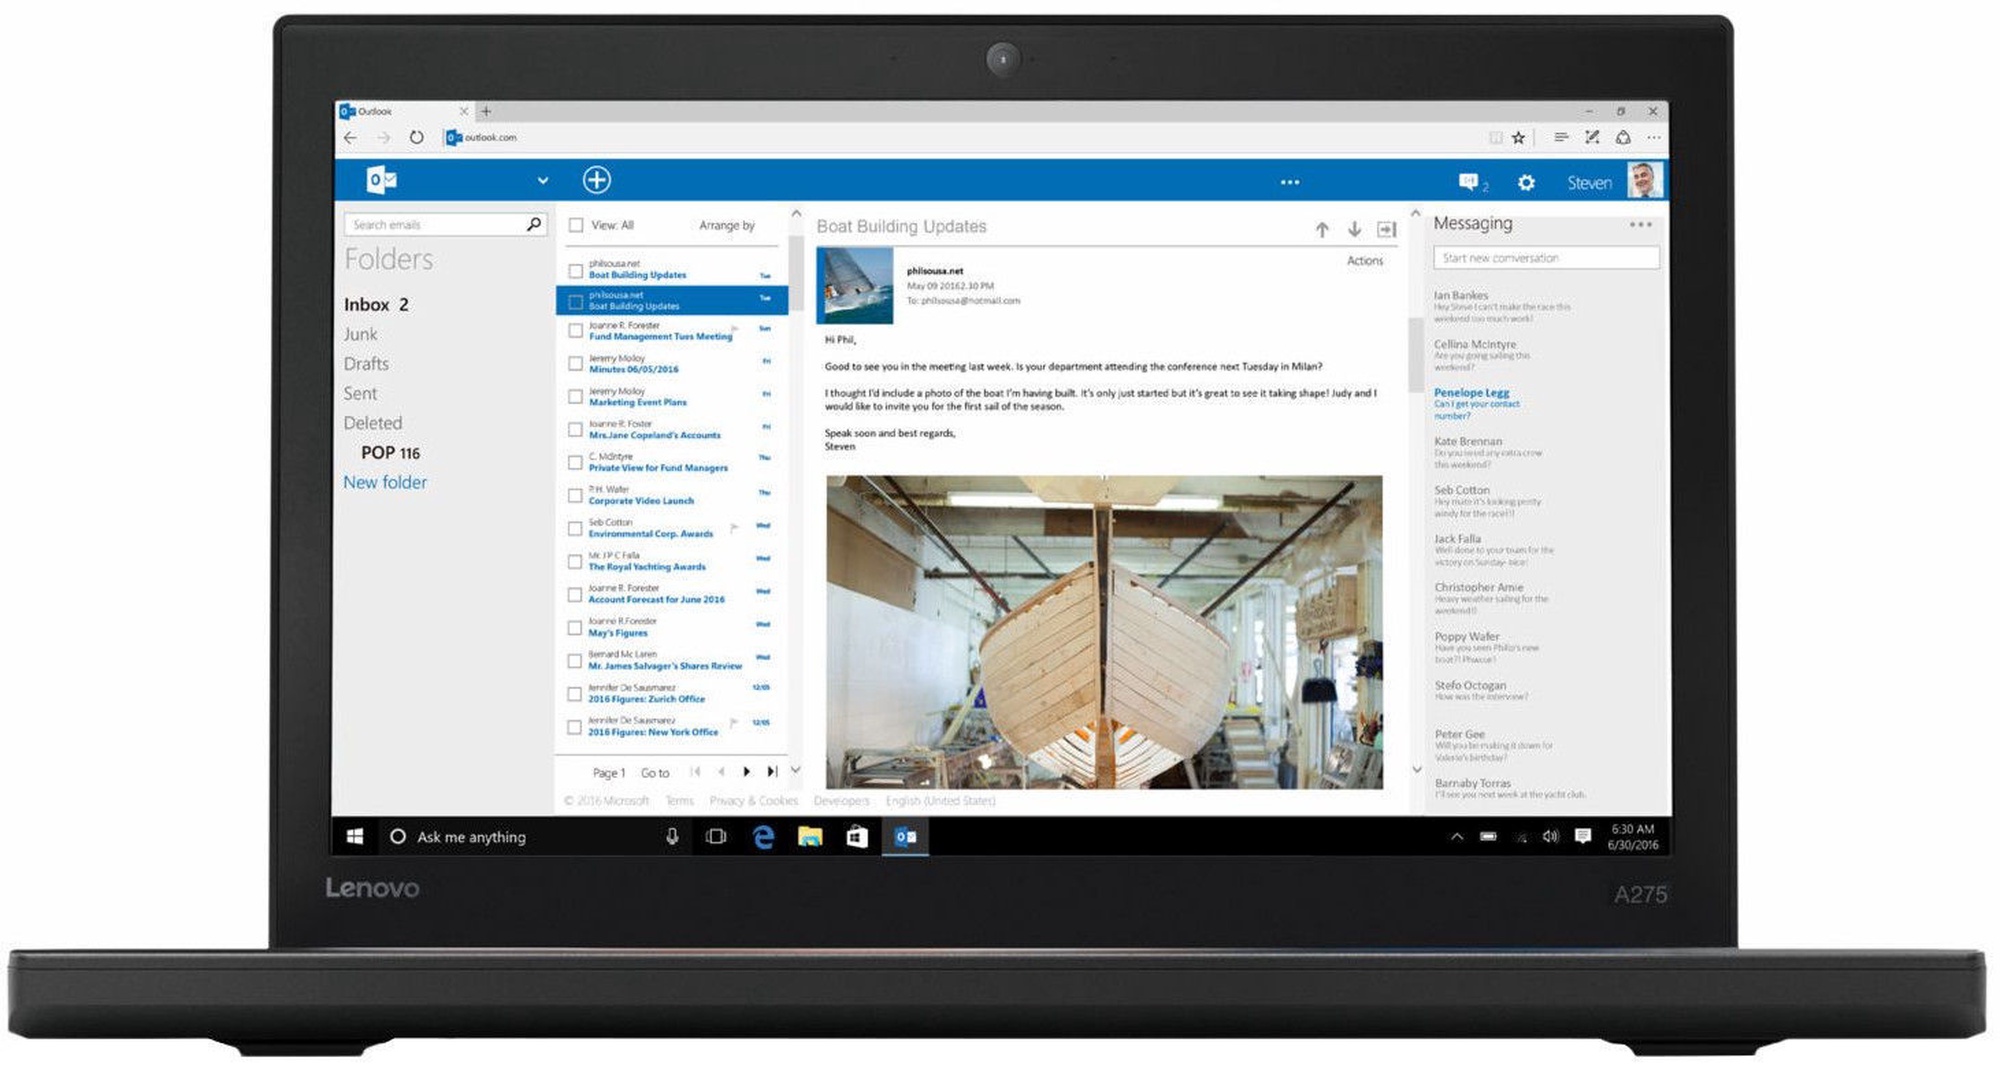Go to next message with down arrow
The image size is (2000, 1076).
1354,230
